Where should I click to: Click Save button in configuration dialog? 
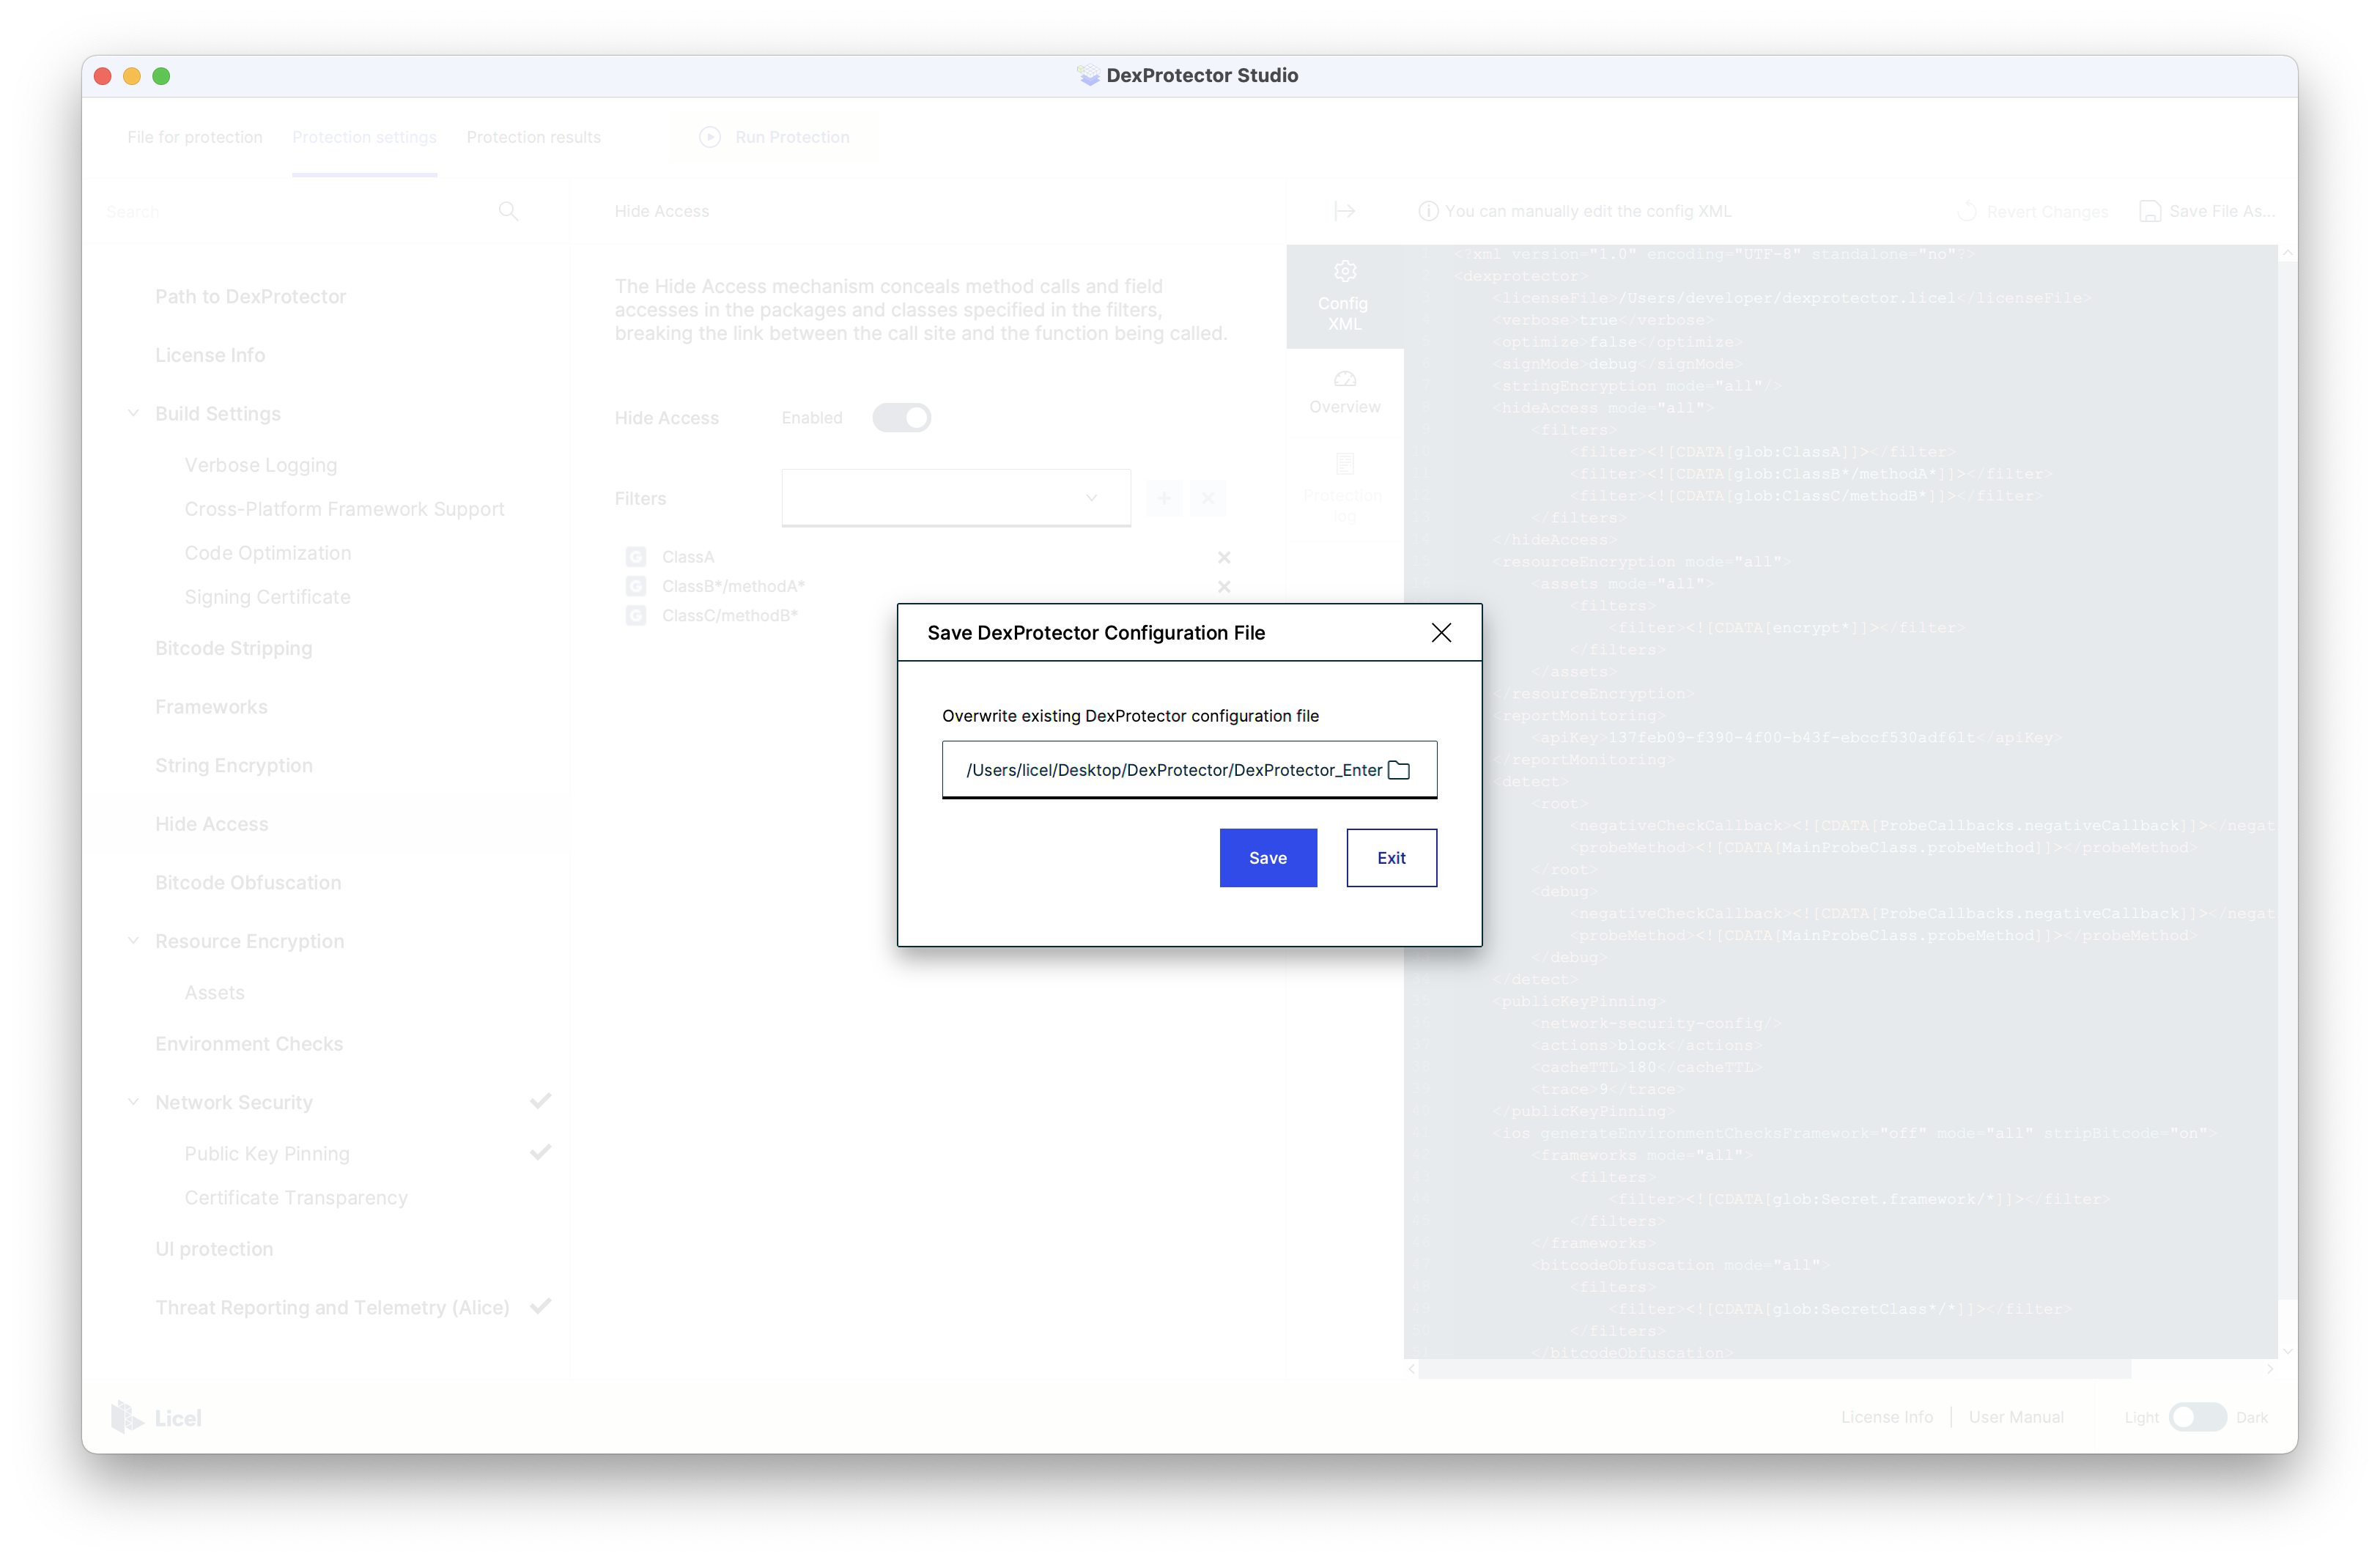coord(1267,857)
